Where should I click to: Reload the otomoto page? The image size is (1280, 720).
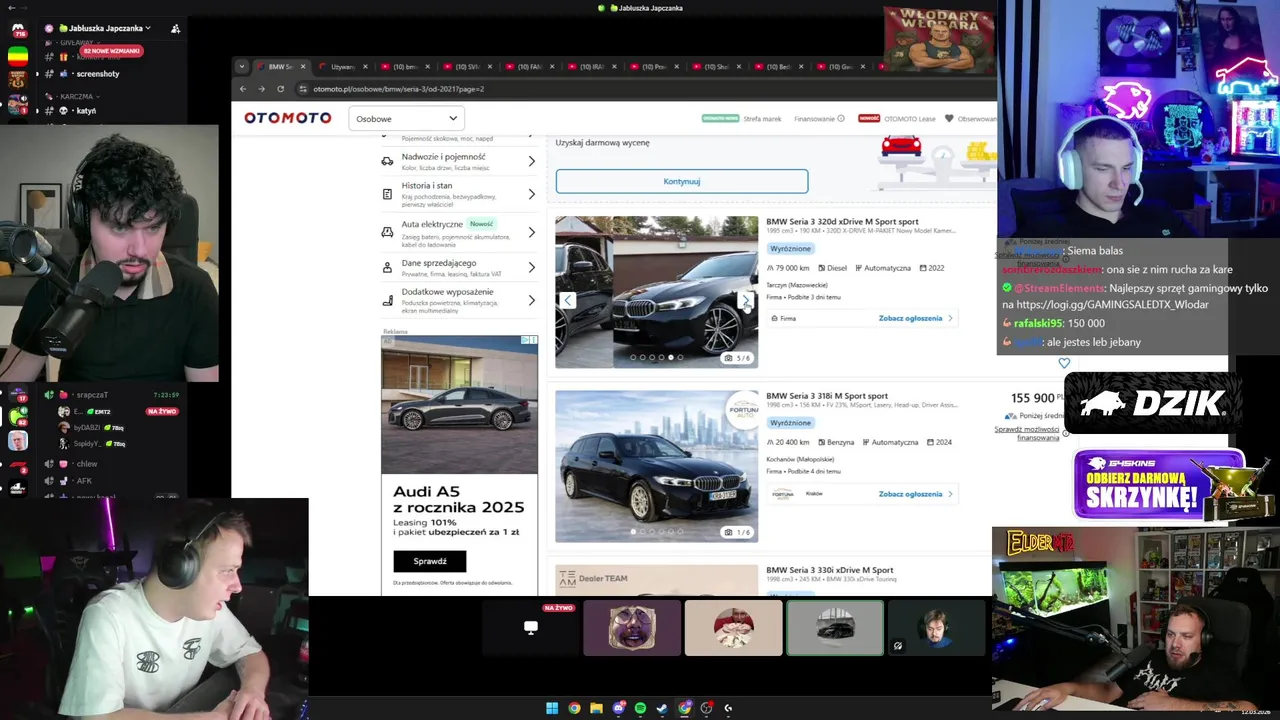click(x=280, y=89)
